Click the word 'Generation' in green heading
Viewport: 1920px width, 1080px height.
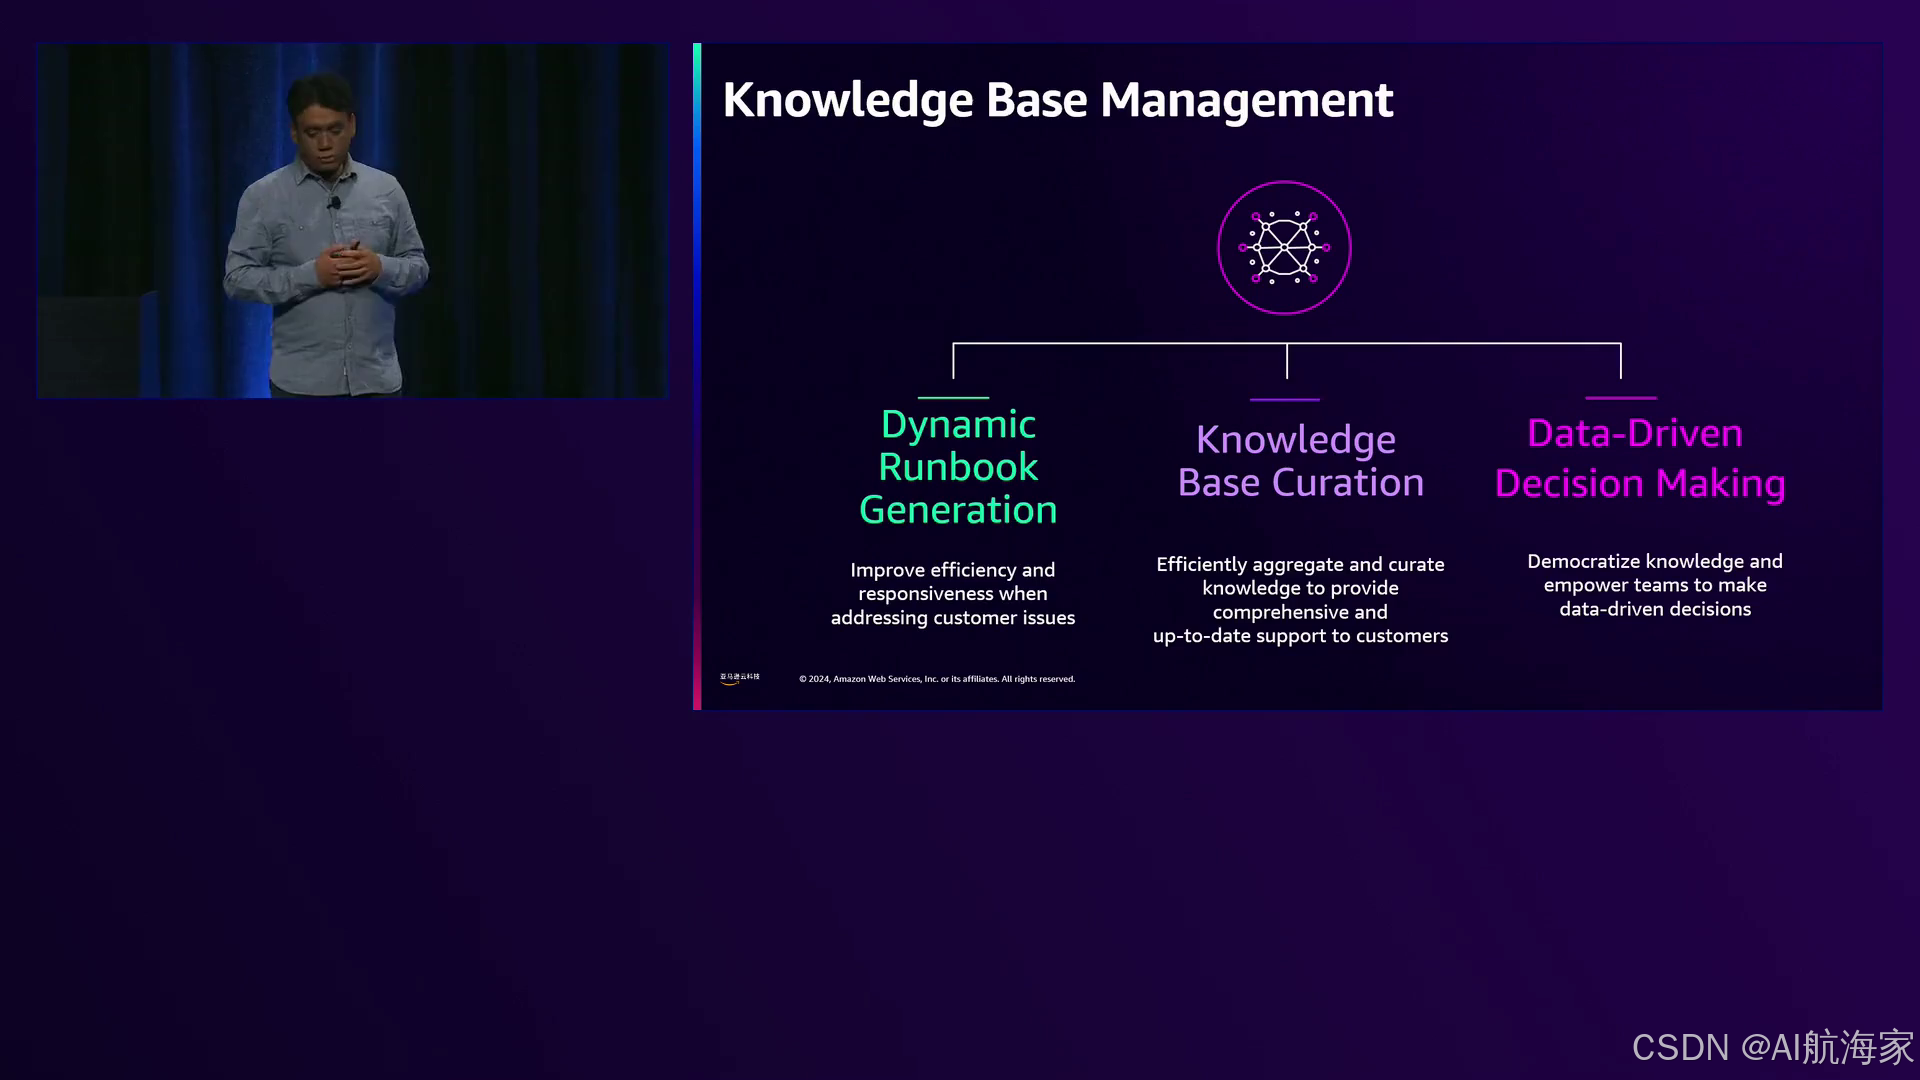click(x=958, y=510)
